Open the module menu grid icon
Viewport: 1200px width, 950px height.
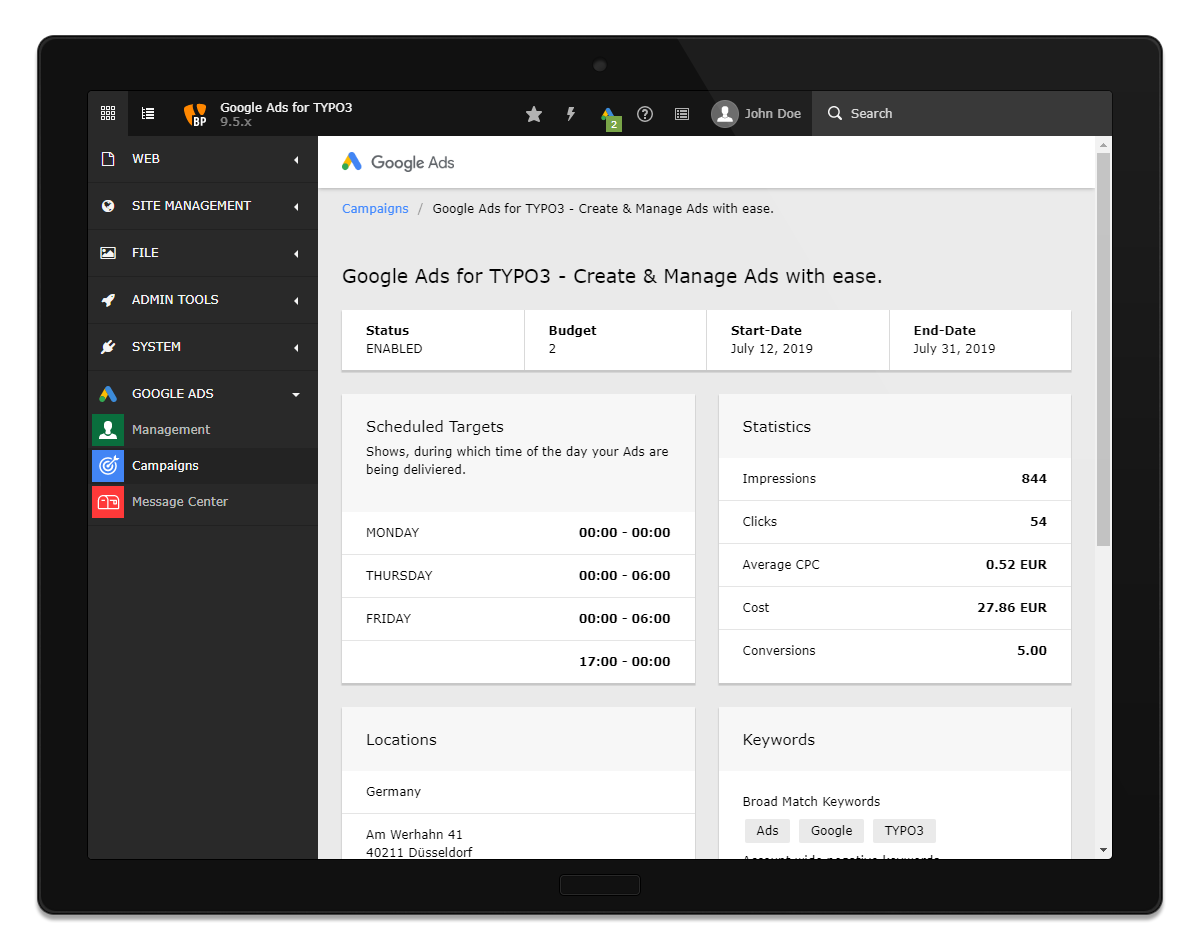tap(108, 114)
